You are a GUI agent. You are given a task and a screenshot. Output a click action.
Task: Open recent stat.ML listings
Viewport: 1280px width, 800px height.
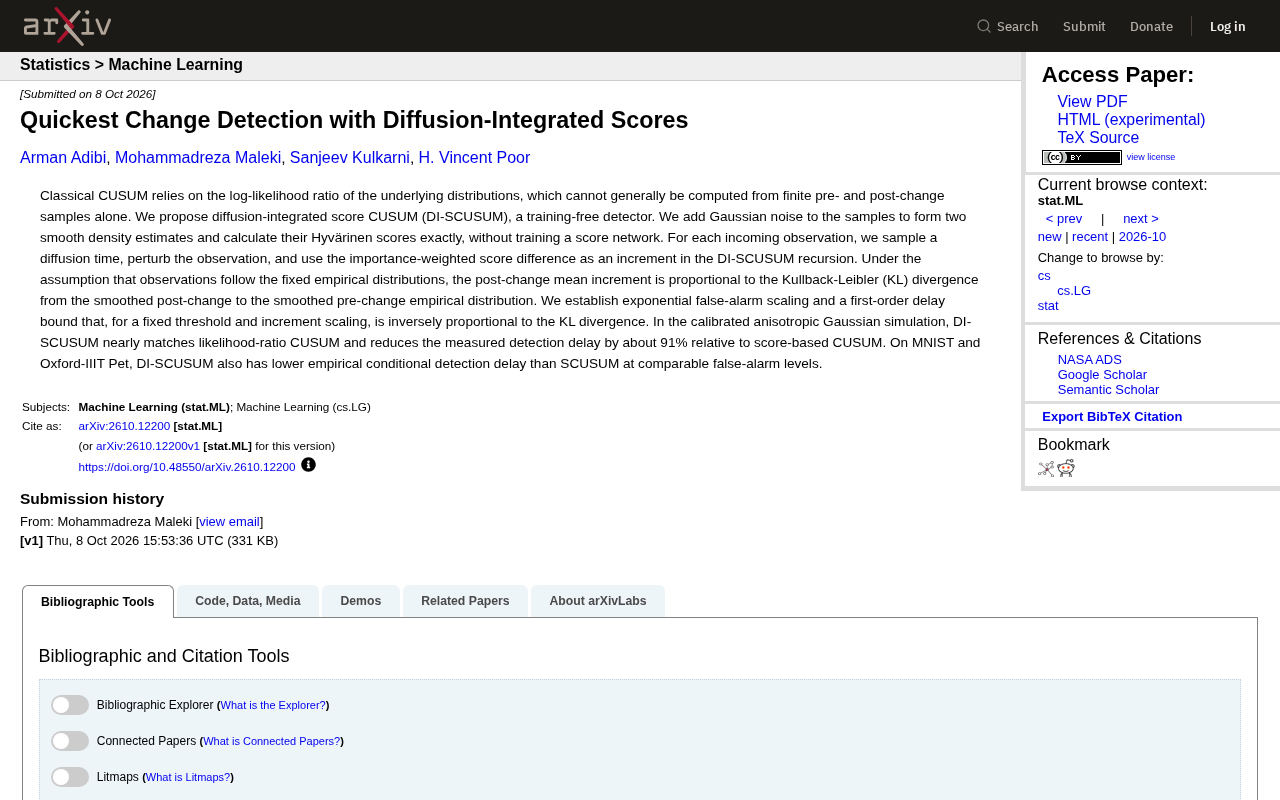[x=1090, y=237]
